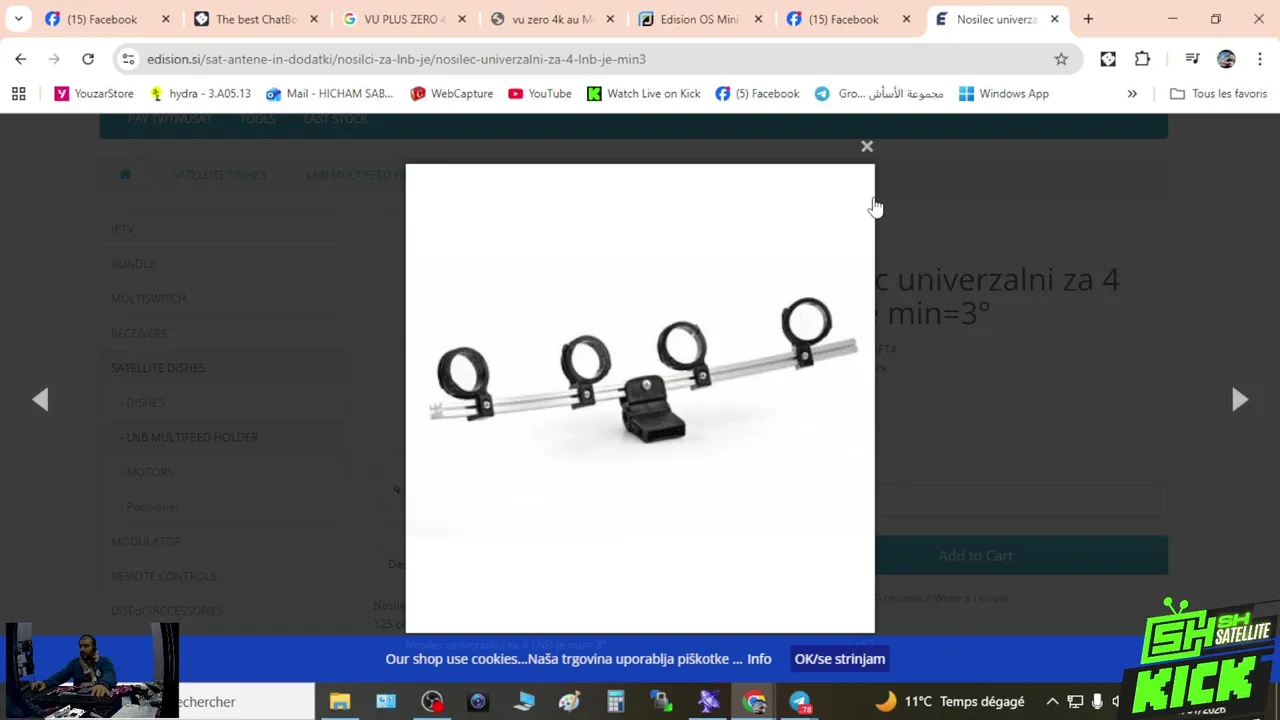
Task: Launch Paint from the taskbar palette icon
Action: (x=569, y=702)
